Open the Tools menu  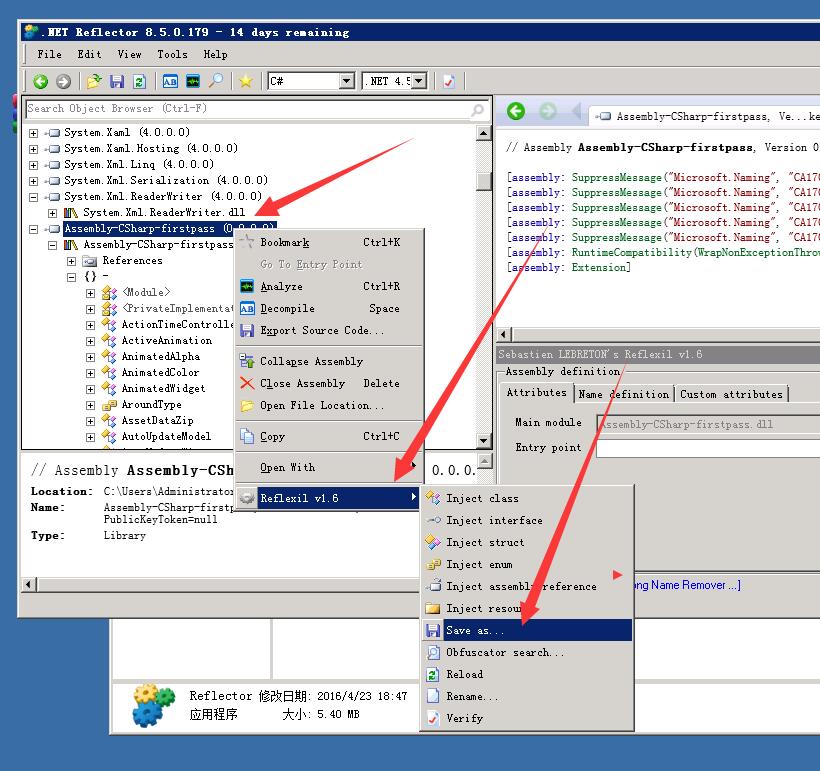pyautogui.click(x=171, y=55)
